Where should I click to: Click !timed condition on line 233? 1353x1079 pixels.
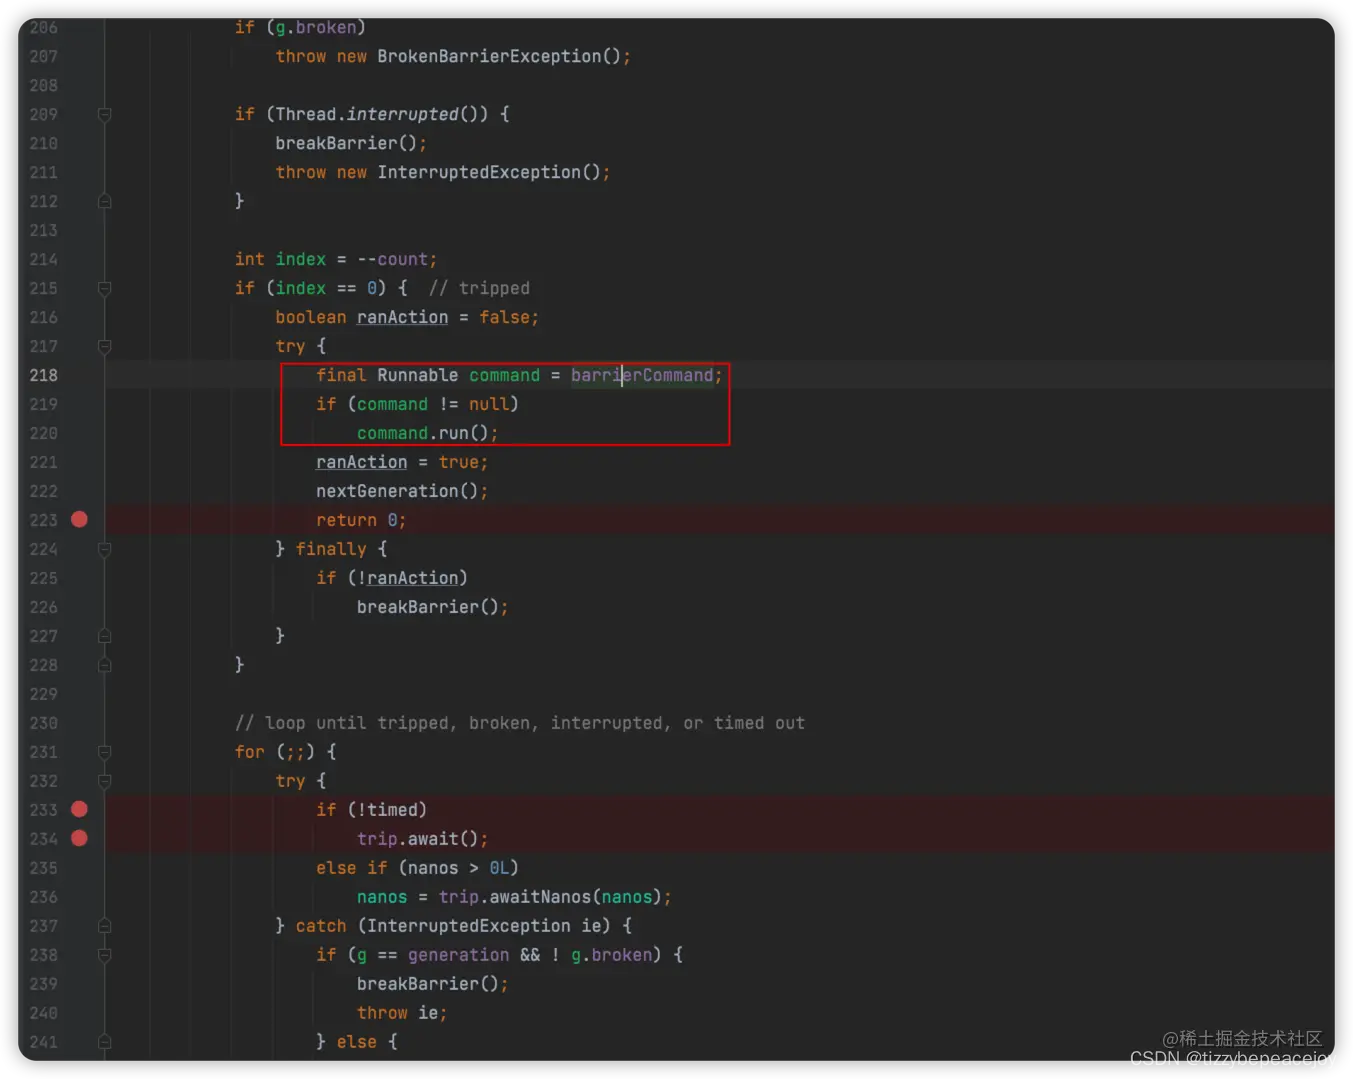(x=387, y=810)
